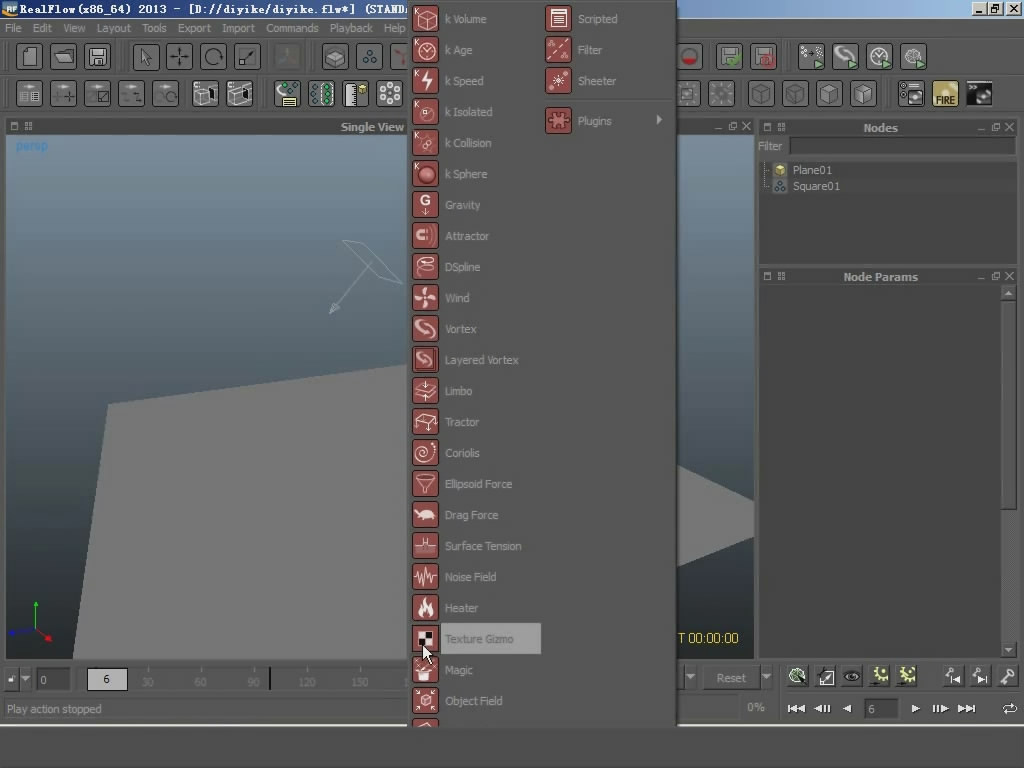The width and height of the screenshot is (1024, 768).
Task: Click the timeline marker at 120
Action: 306,682
